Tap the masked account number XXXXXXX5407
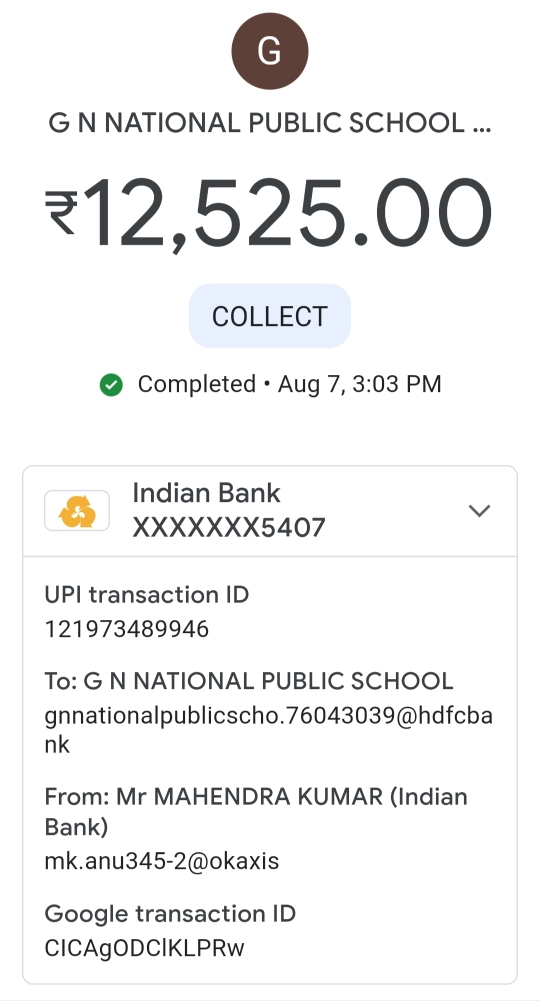 click(229, 528)
